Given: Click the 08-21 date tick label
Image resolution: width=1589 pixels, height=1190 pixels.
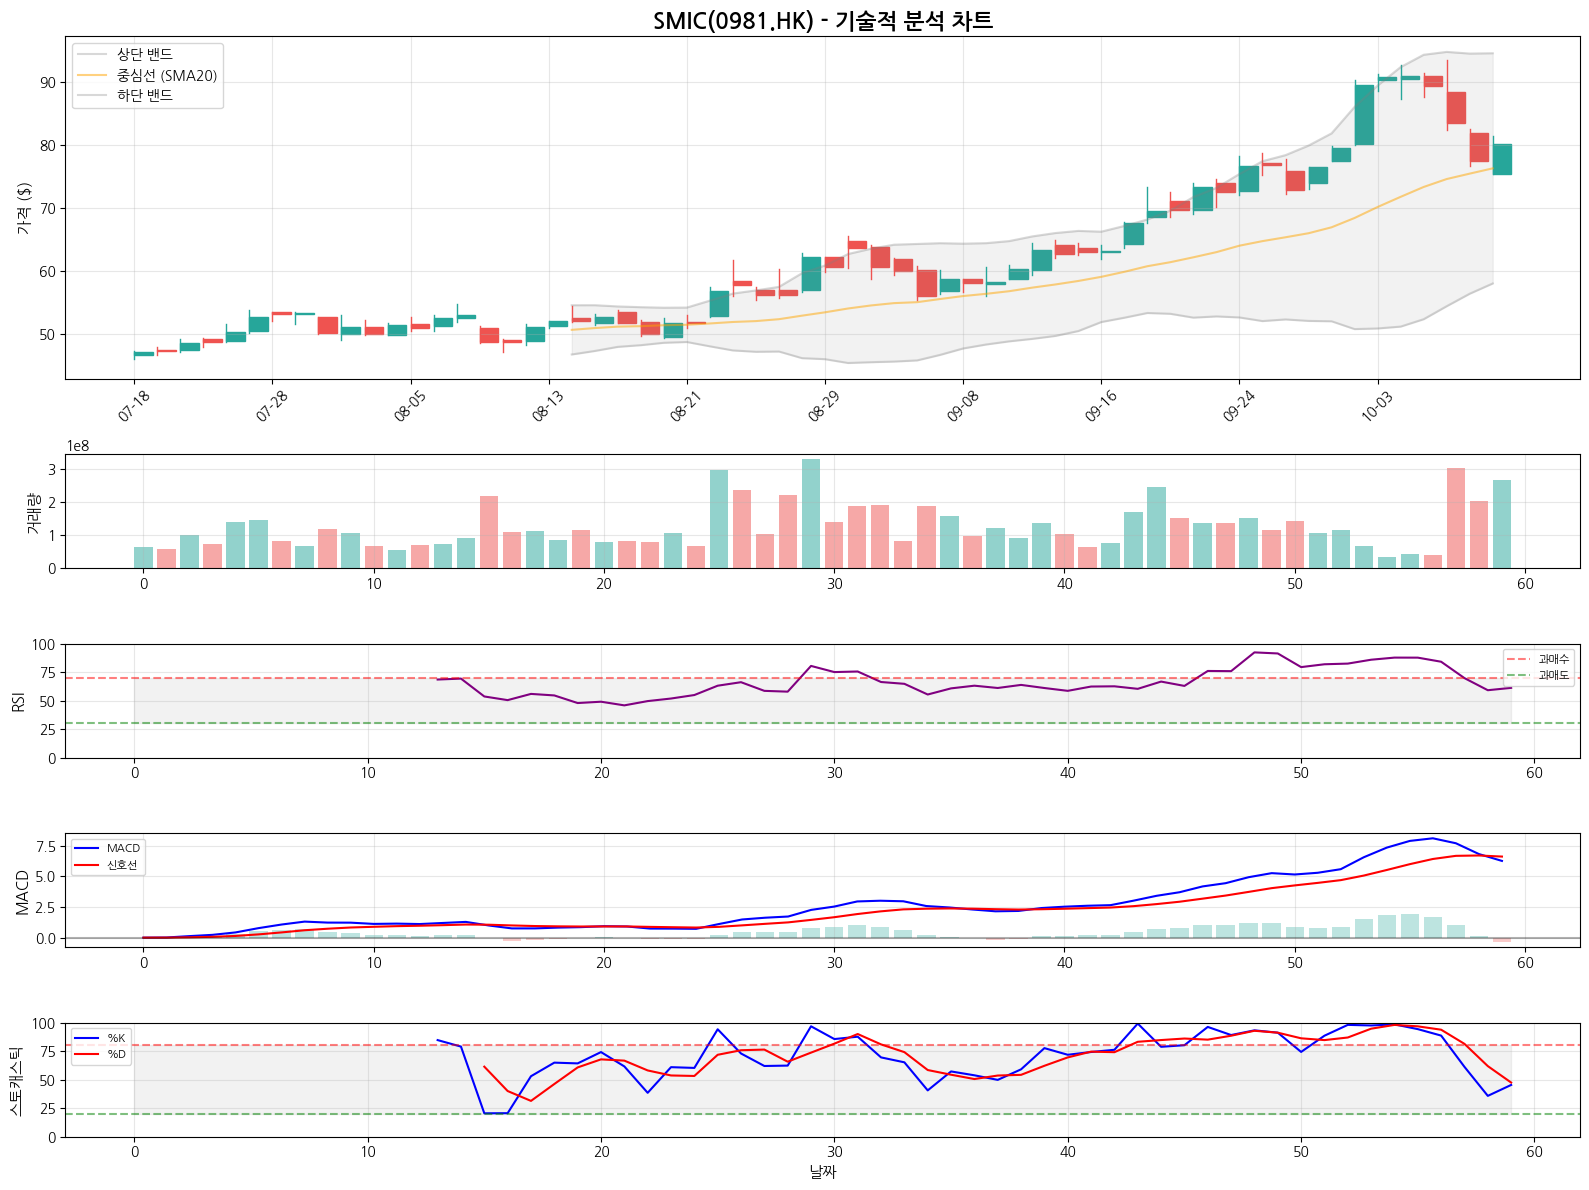Looking at the screenshot, I should [686, 406].
